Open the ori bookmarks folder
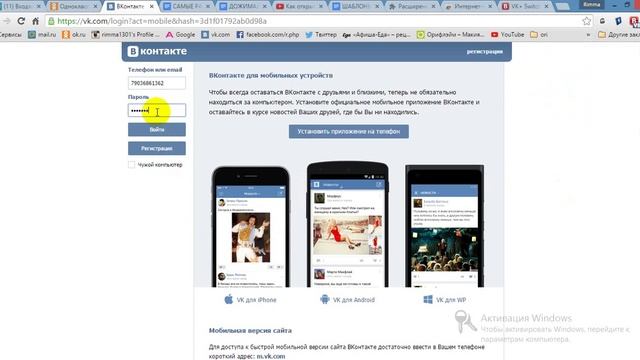 tap(539, 35)
